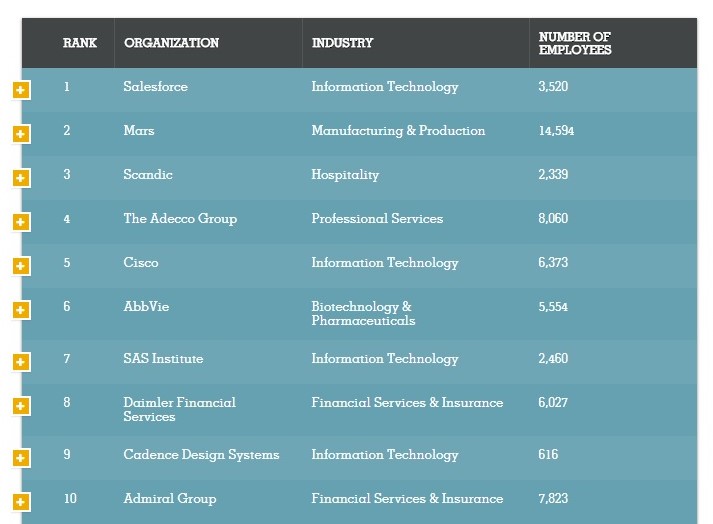Image resolution: width=713 pixels, height=524 pixels.
Task: Click plus icon for Cadence Design Systems
Action: [20, 458]
